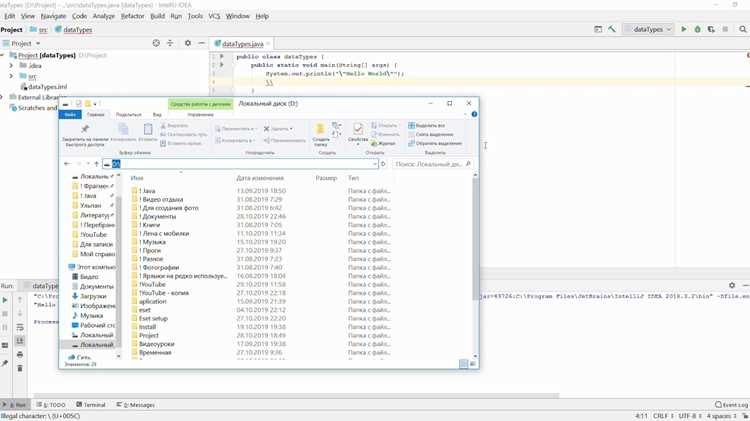The image size is (750, 421).
Task: Open the Refactor menu
Action: pyautogui.click(x=132, y=16)
